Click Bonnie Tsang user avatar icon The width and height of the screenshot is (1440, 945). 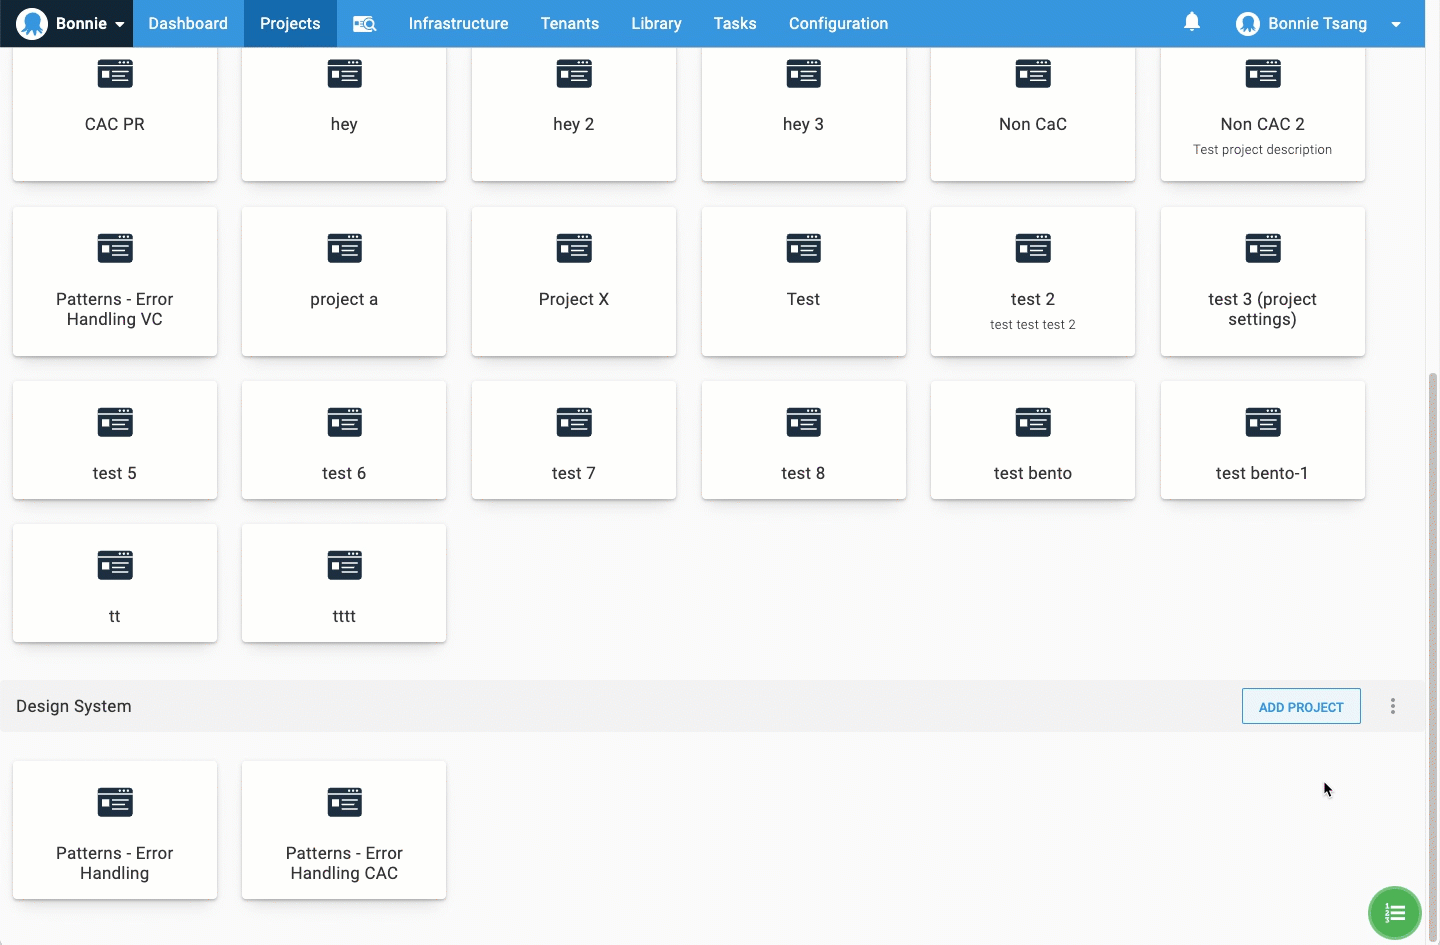click(x=1247, y=23)
